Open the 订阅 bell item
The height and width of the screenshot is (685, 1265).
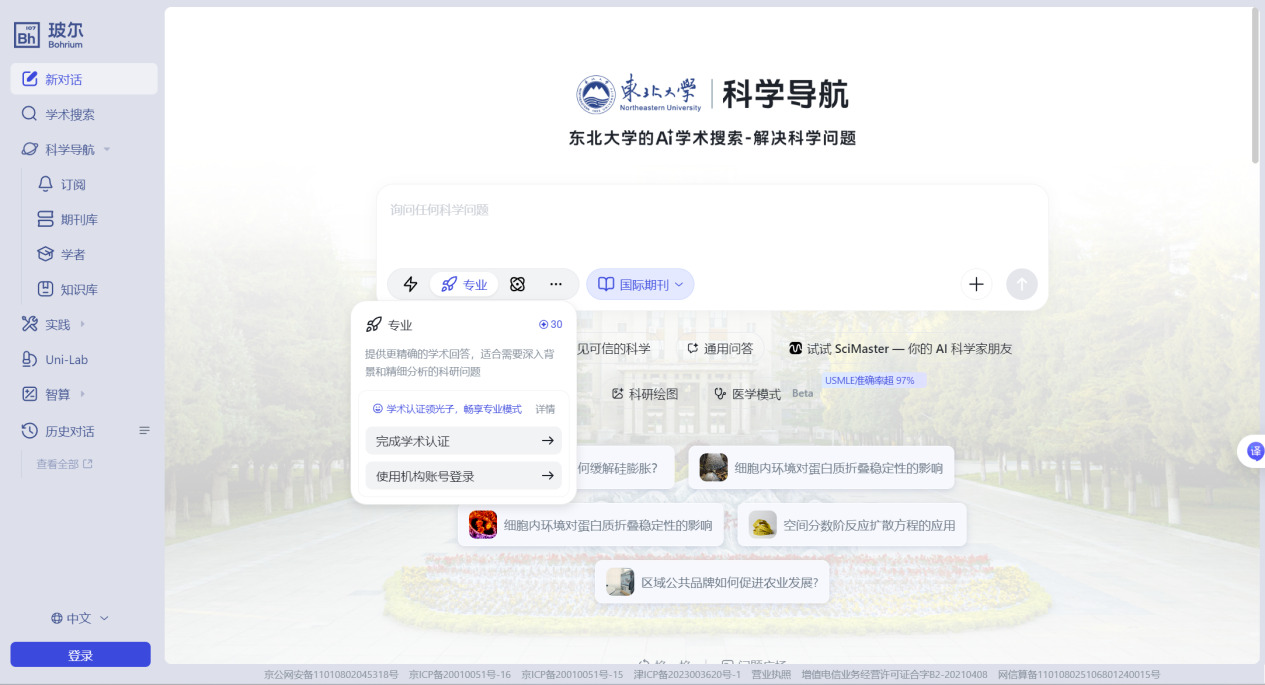pyautogui.click(x=73, y=184)
